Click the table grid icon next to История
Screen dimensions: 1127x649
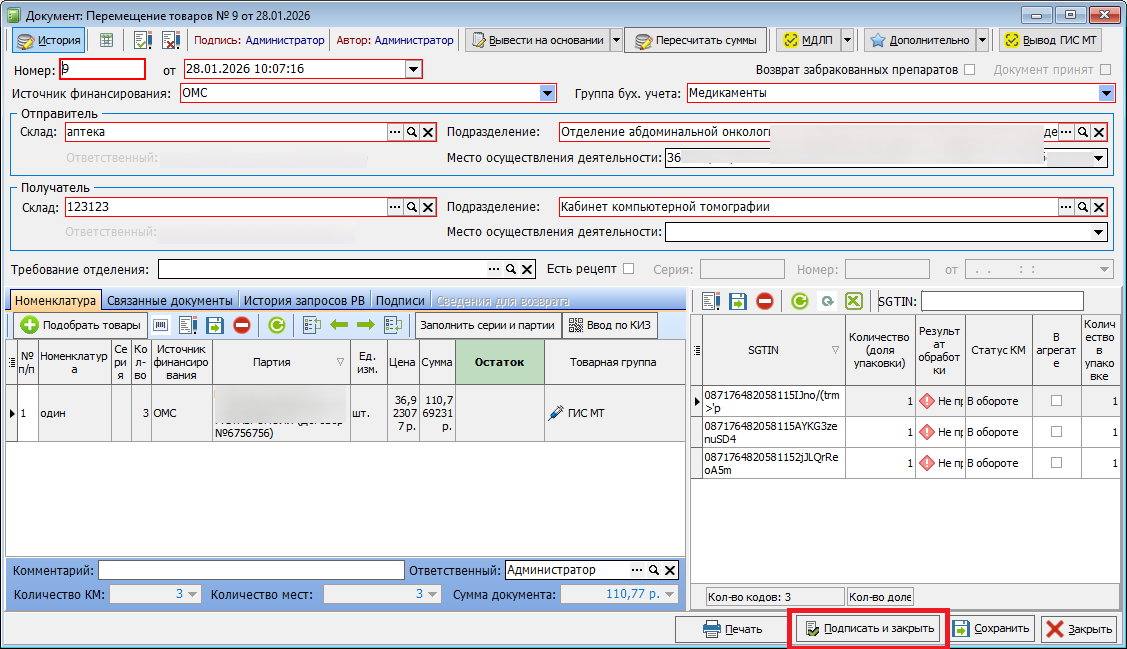106,40
